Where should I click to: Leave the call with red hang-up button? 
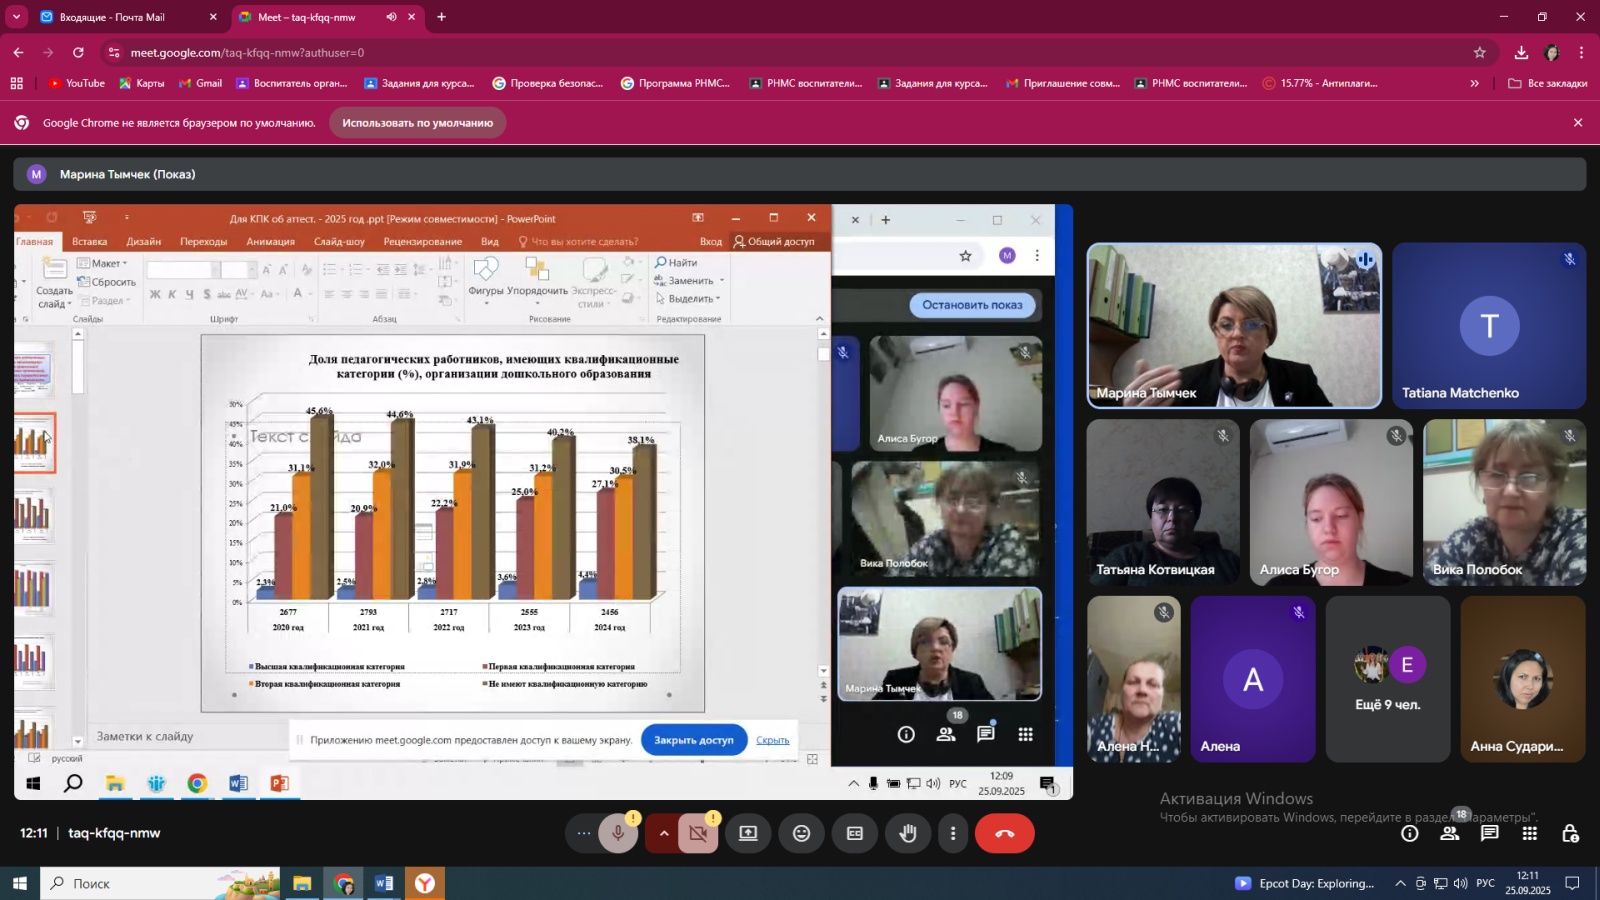pos(1004,834)
